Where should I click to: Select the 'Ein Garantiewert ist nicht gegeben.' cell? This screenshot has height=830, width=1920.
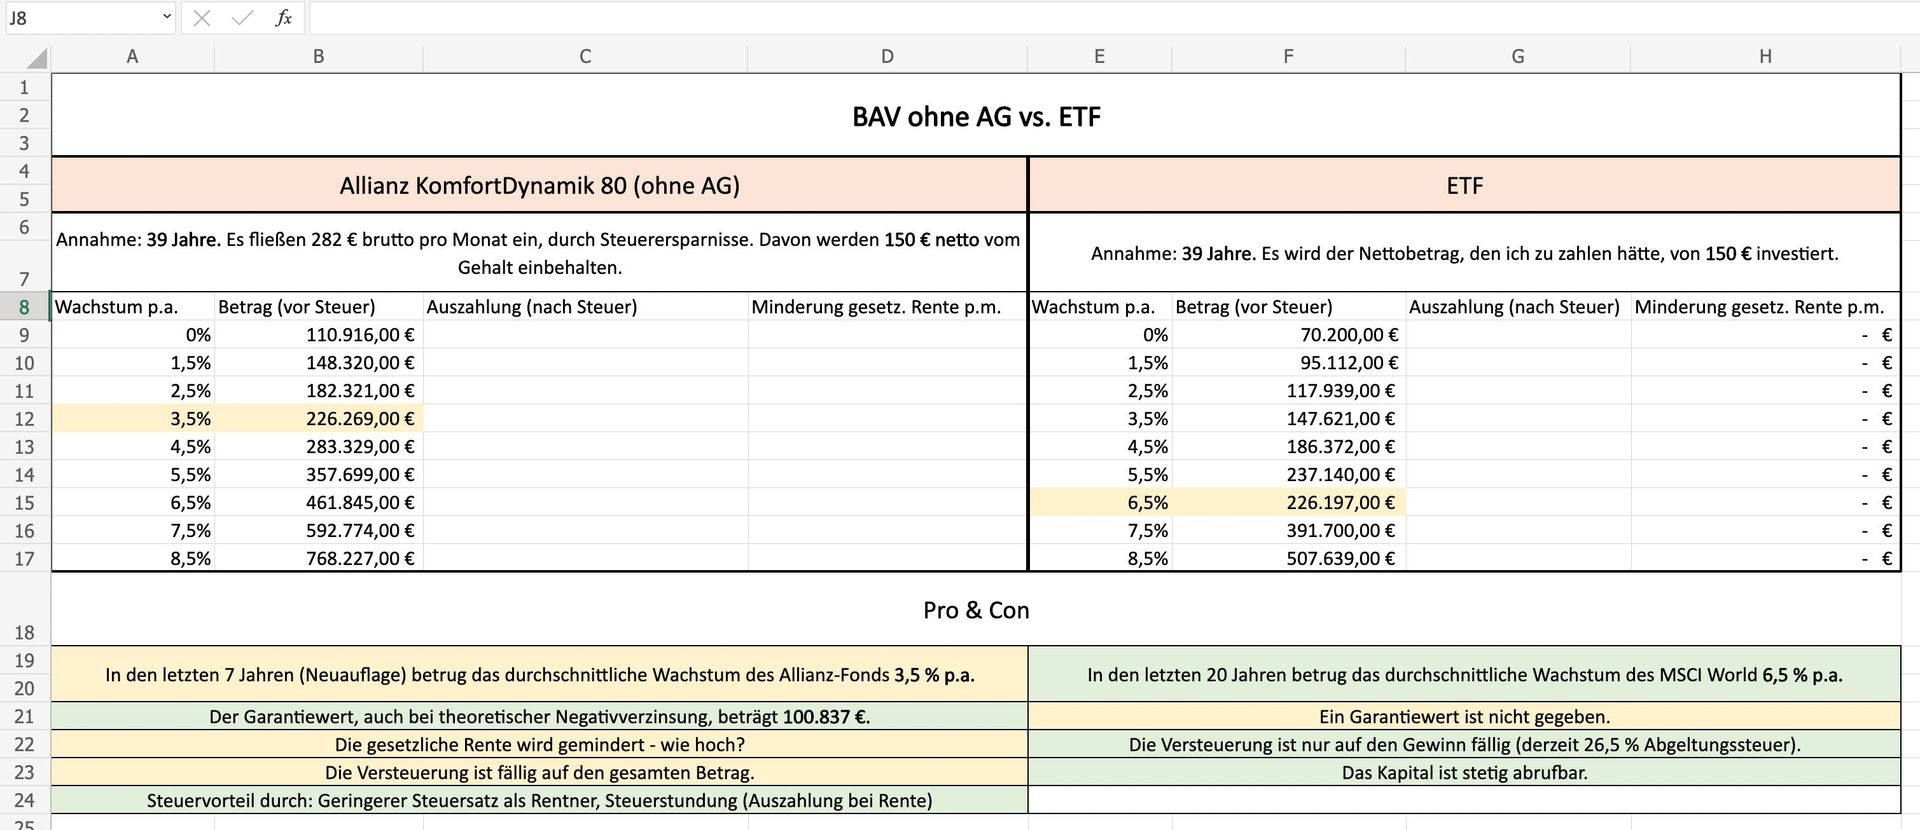pos(1464,717)
